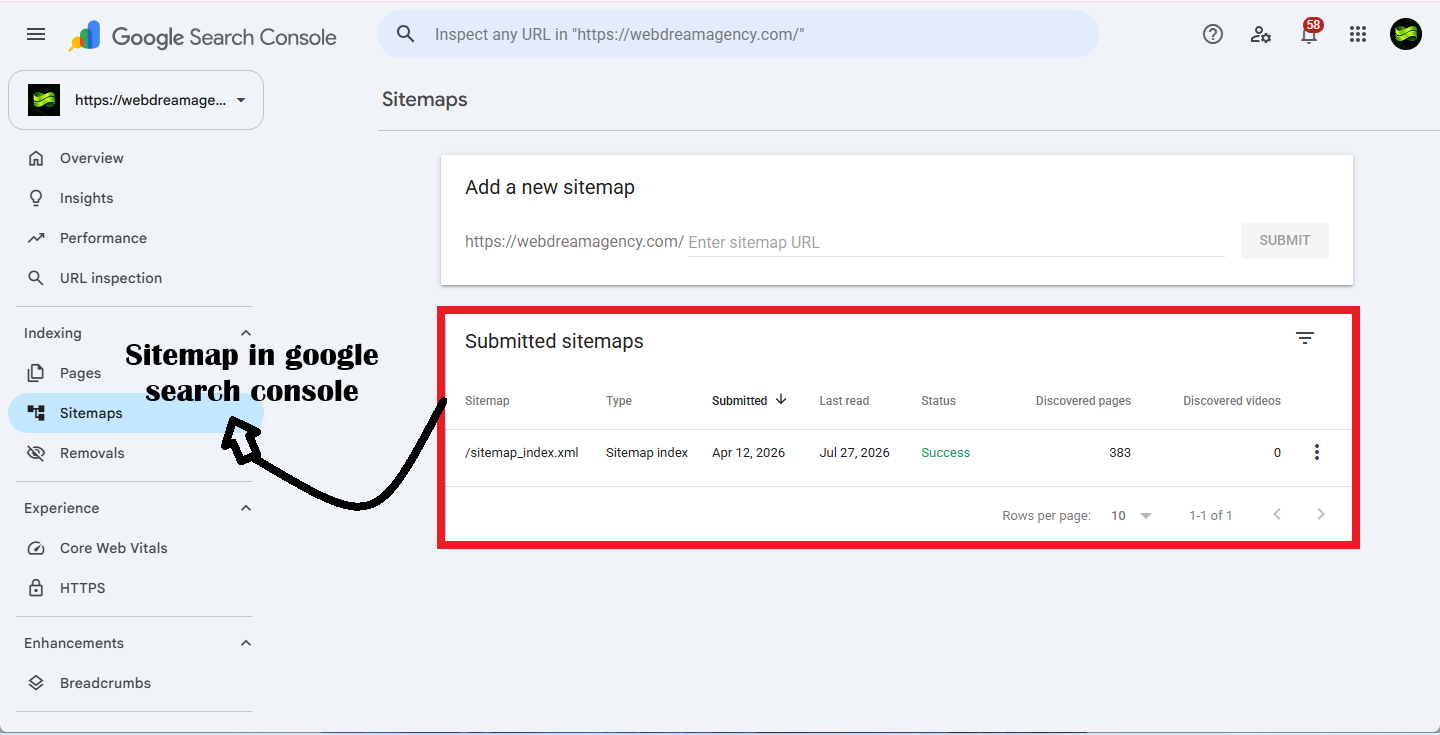The height and width of the screenshot is (735, 1440).
Task: Click the SUBMIT sitemap button
Action: 1284,241
